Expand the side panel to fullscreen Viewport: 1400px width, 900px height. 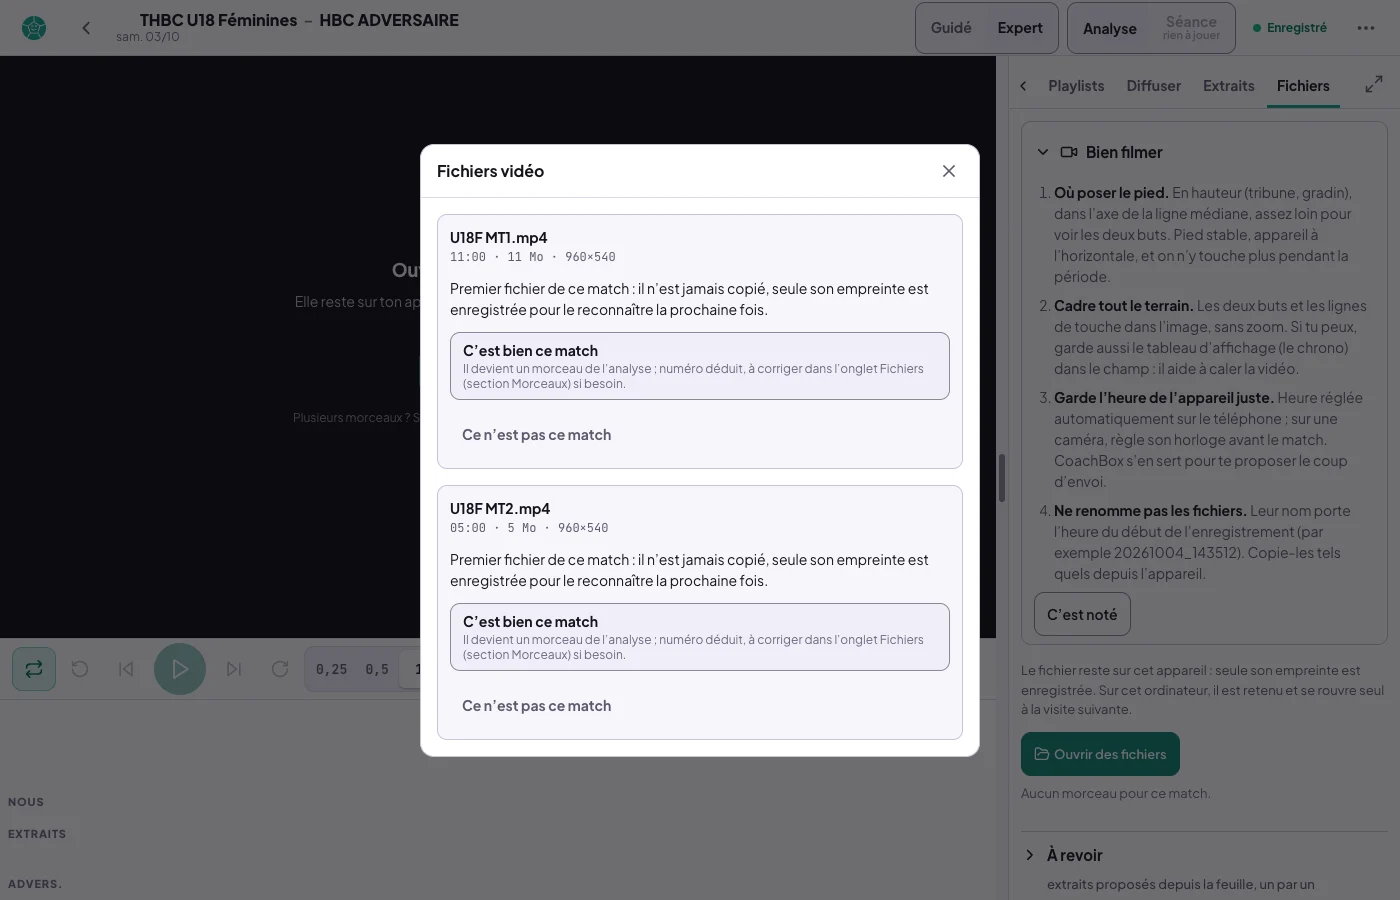1374,85
